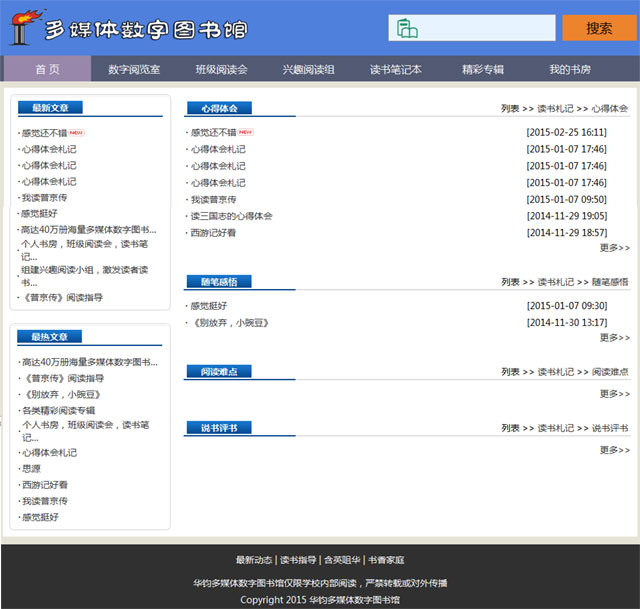
Task: Click the book icon in search box
Action: (x=406, y=28)
